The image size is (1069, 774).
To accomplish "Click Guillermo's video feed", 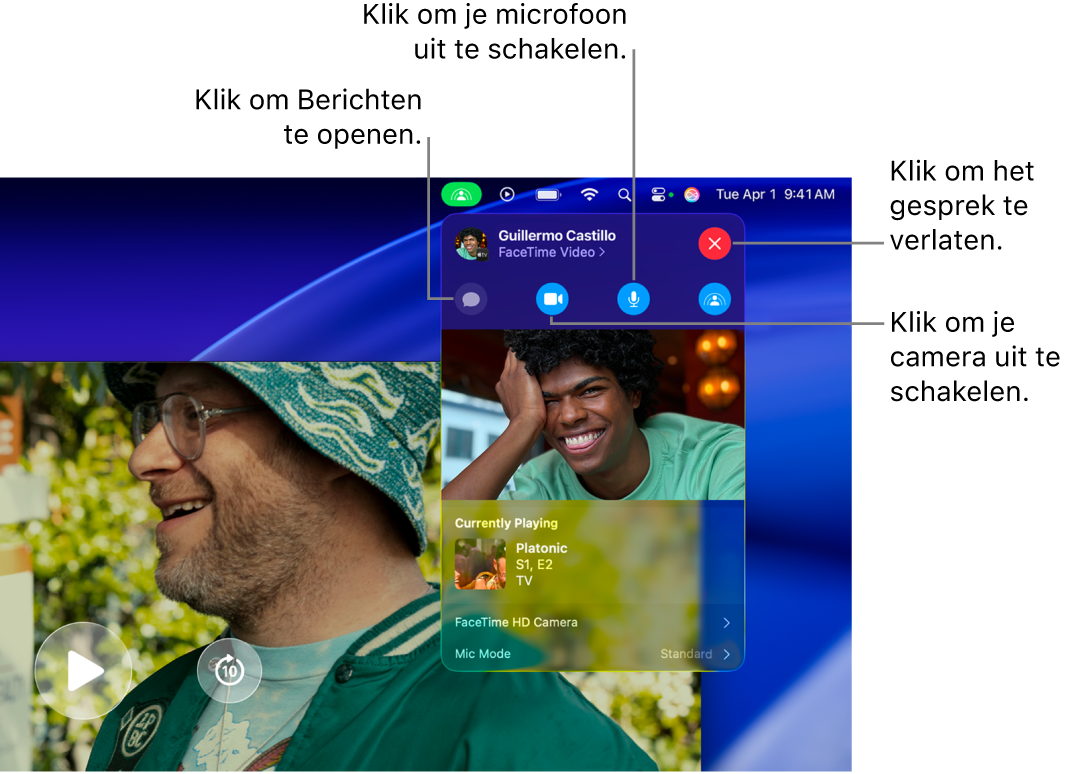I will pyautogui.click(x=593, y=415).
